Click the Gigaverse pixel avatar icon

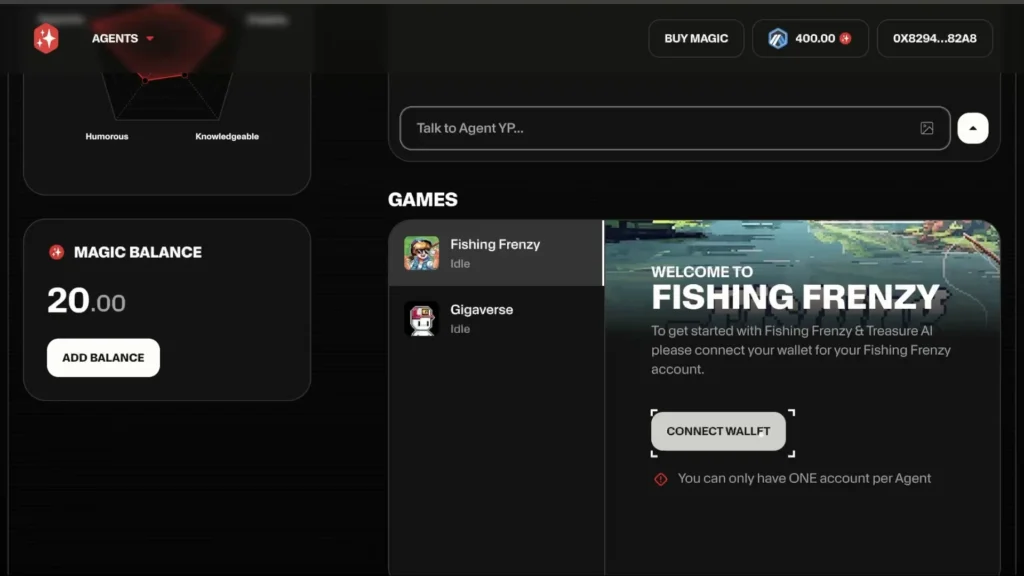click(421, 319)
